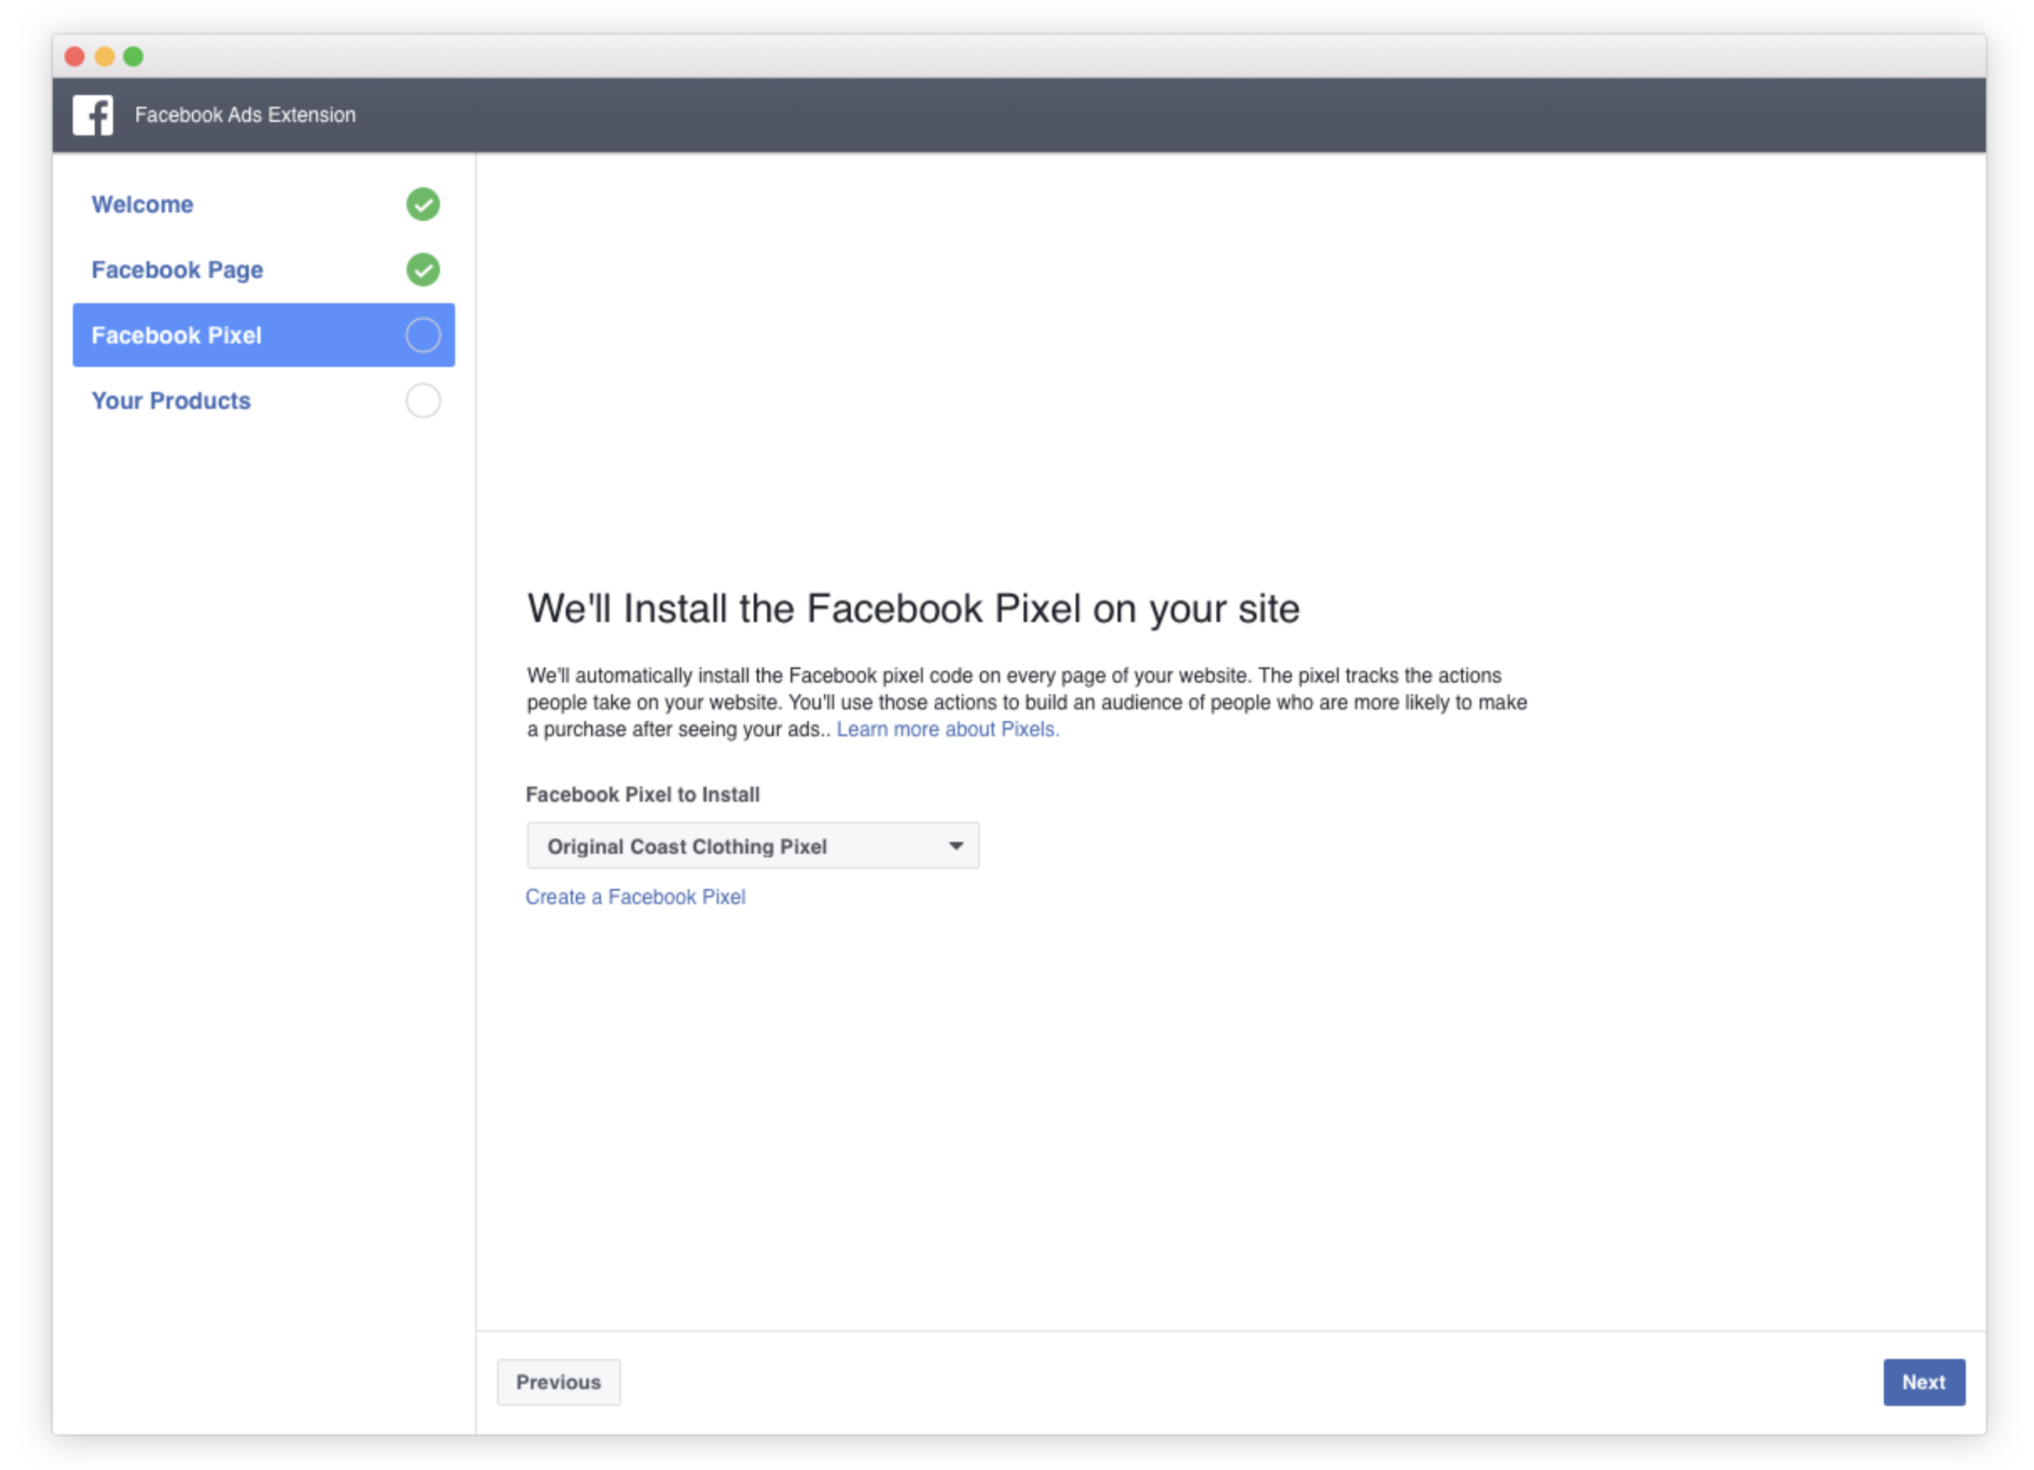Open the Welcome step

[x=142, y=204]
